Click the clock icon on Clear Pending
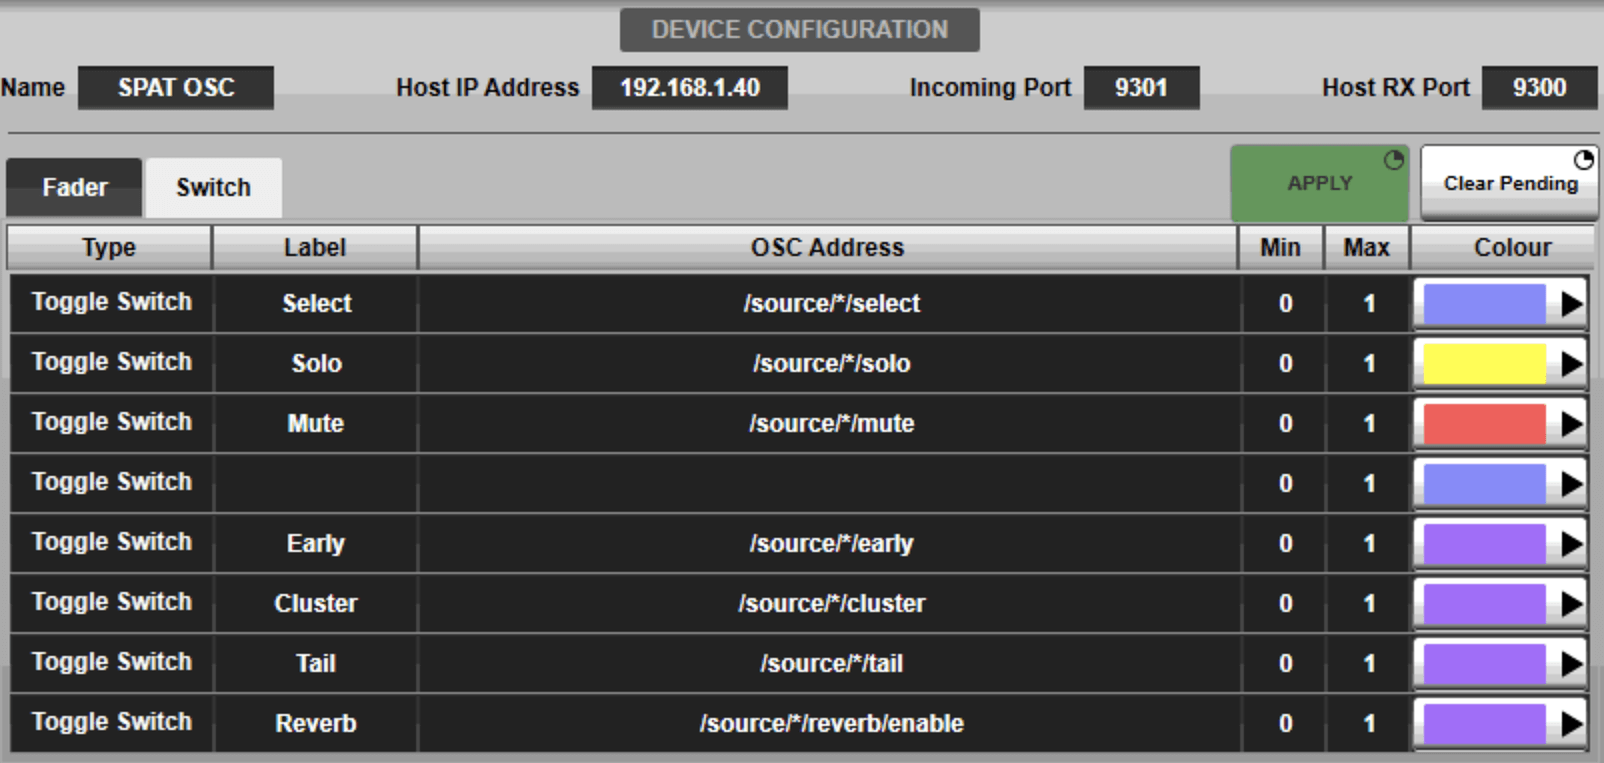 pos(1584,160)
